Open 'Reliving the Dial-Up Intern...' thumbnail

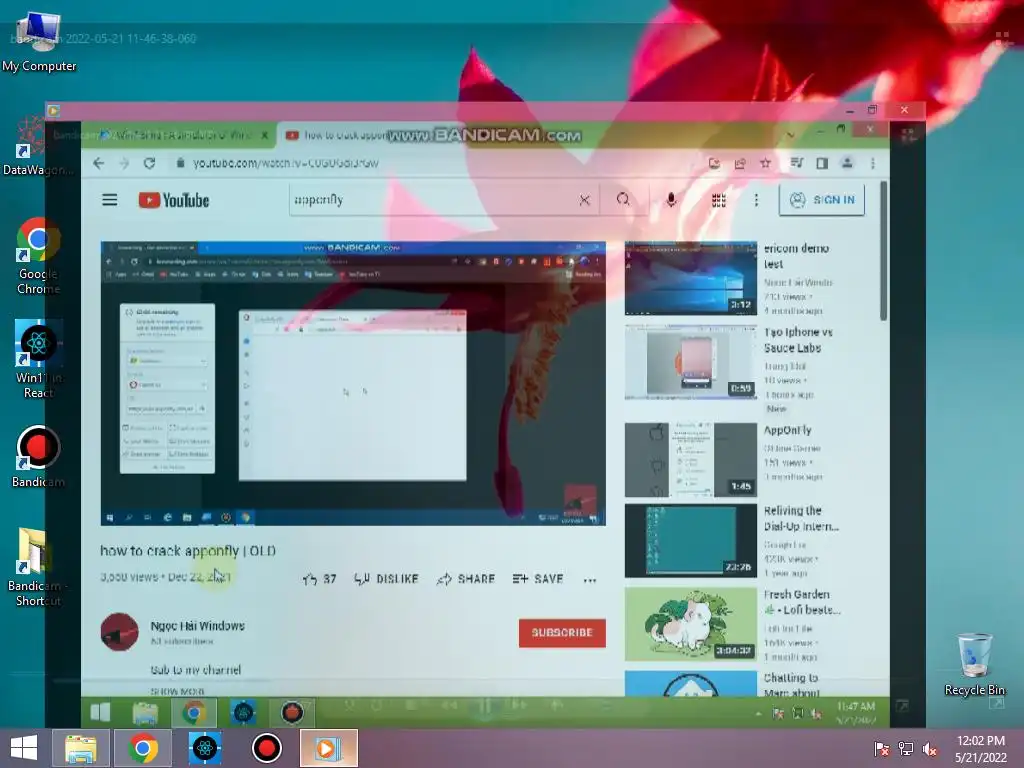coord(691,541)
